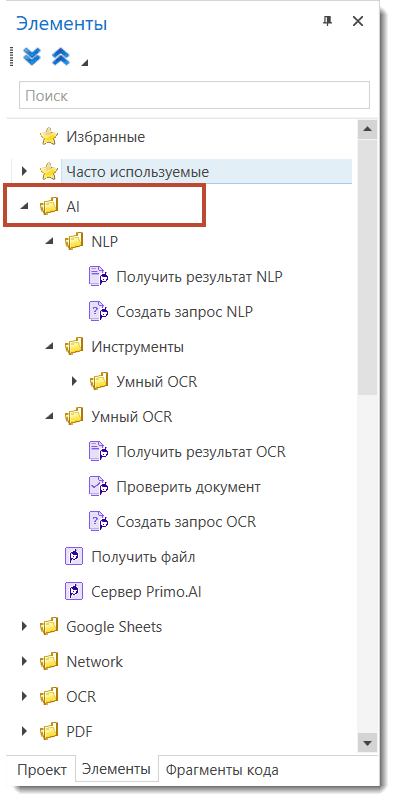This screenshot has width=395, height=801.
Task: Expand the Google Sheets folder
Action: coord(24,626)
